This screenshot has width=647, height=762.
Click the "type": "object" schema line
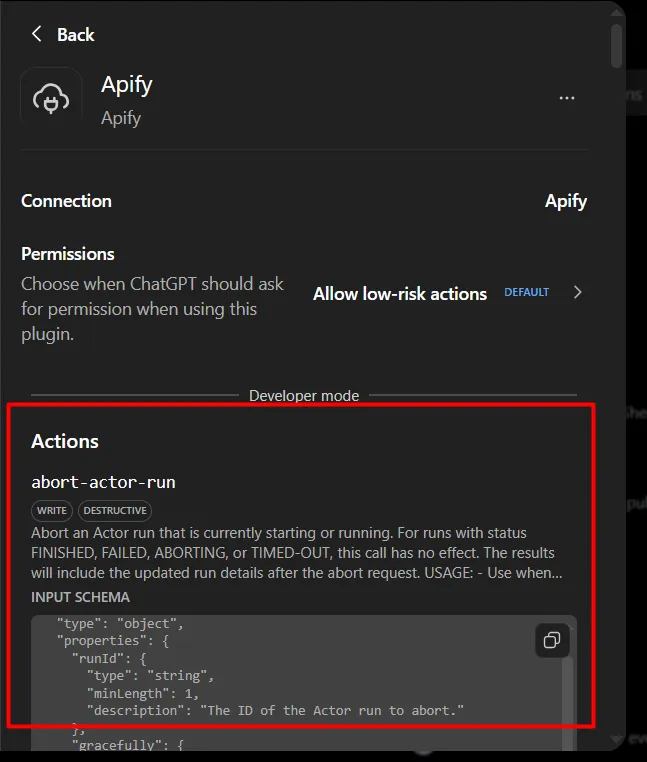coord(120,623)
